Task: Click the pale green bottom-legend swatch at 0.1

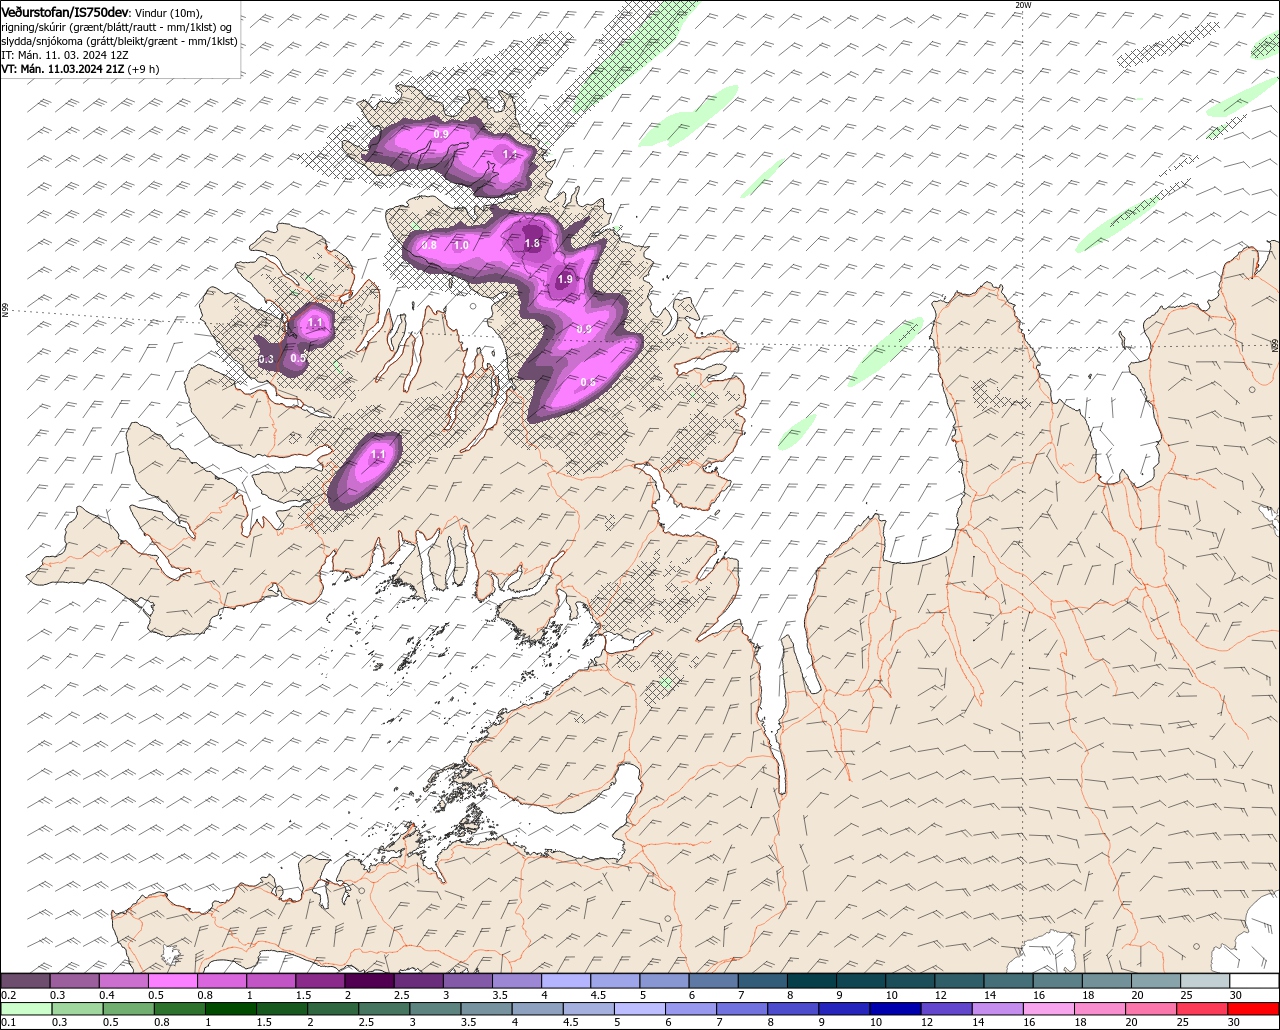Action: pyautogui.click(x=25, y=1009)
